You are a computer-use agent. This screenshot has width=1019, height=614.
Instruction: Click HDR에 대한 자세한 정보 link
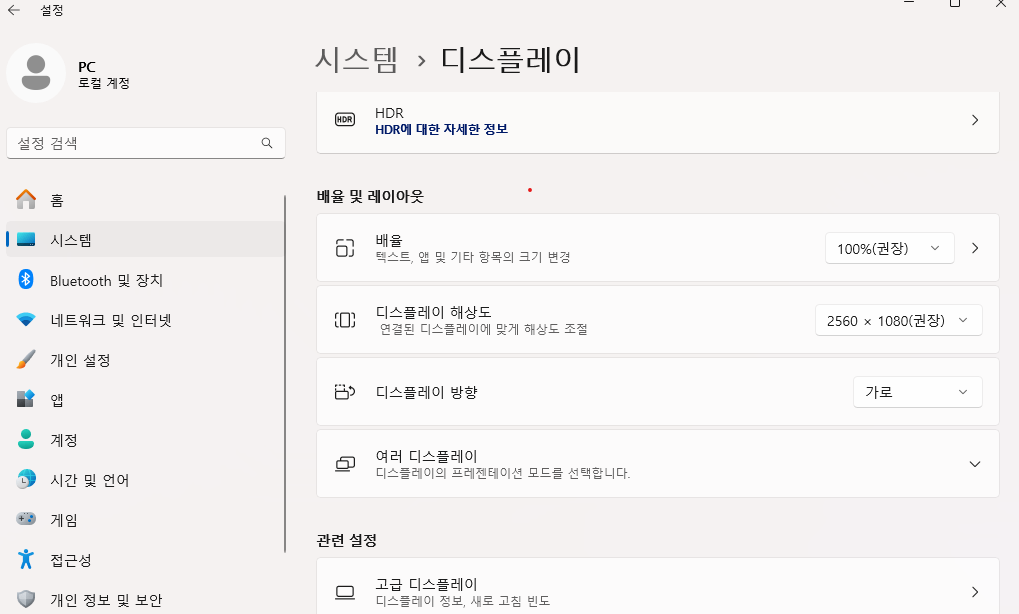441,129
